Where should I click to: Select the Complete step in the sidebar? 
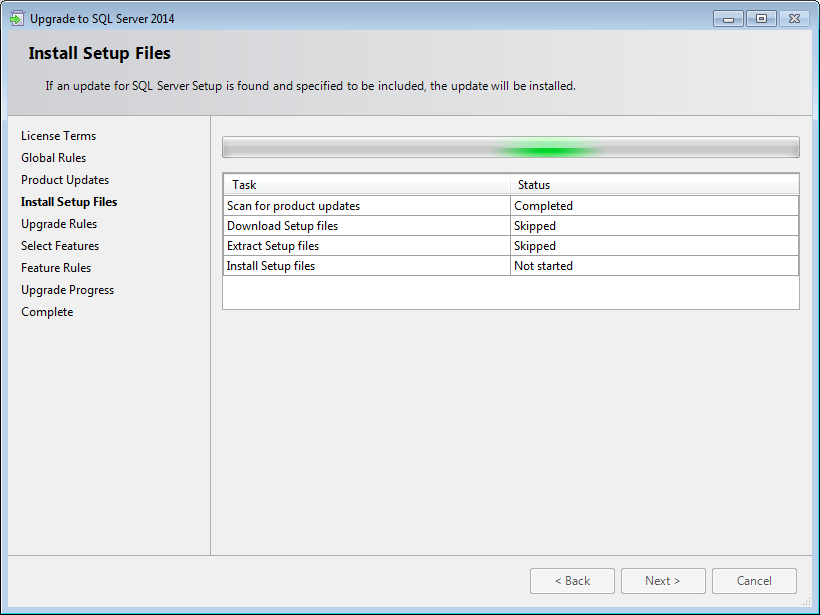(x=47, y=312)
